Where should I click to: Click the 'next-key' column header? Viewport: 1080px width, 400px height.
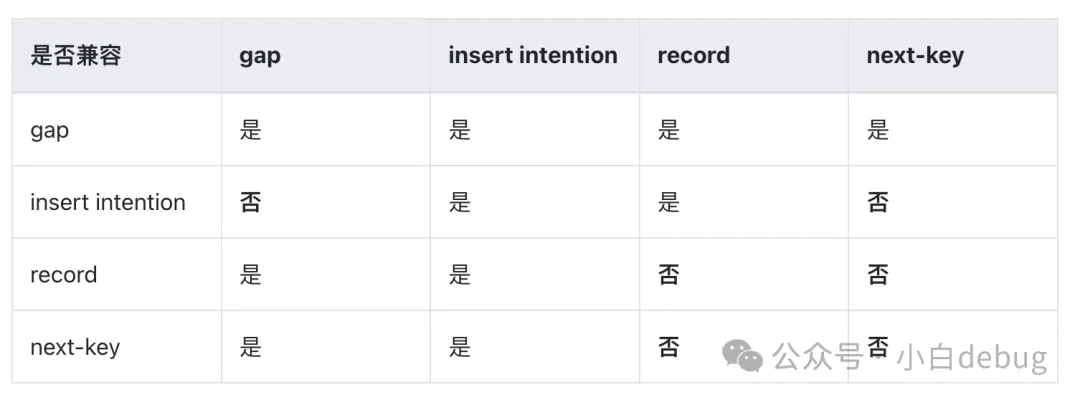(x=915, y=56)
